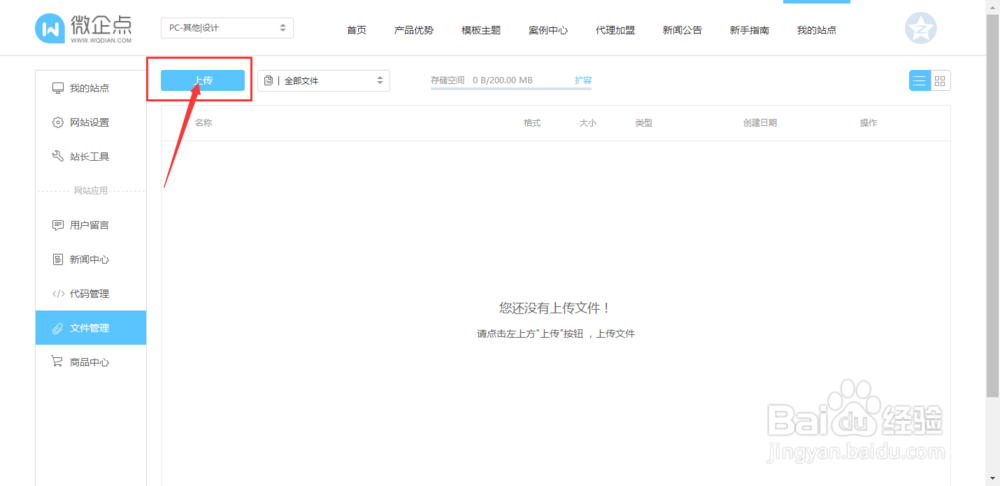Click the 用户留言 message icon
Screen dimensions: 1000x486
[58, 225]
